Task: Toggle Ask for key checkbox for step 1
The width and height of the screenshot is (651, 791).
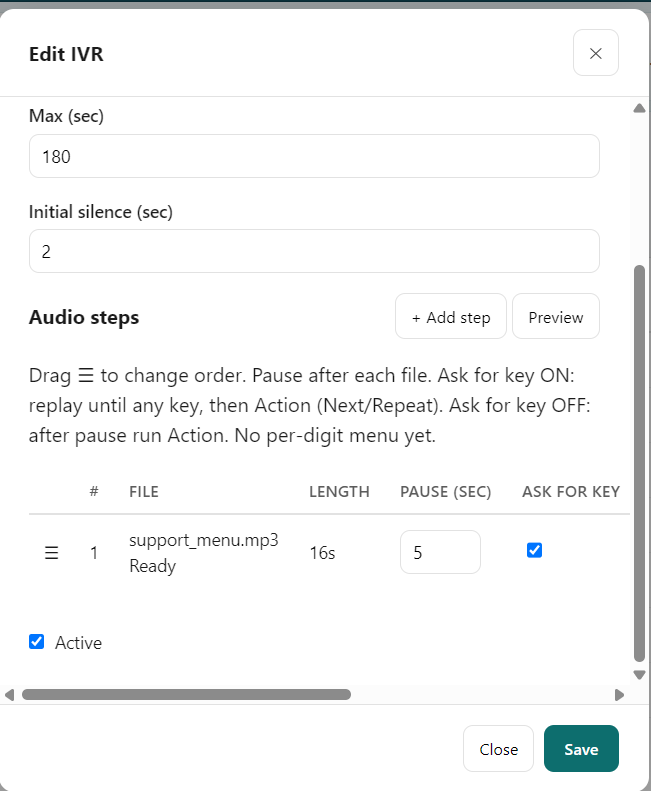Action: point(534,550)
